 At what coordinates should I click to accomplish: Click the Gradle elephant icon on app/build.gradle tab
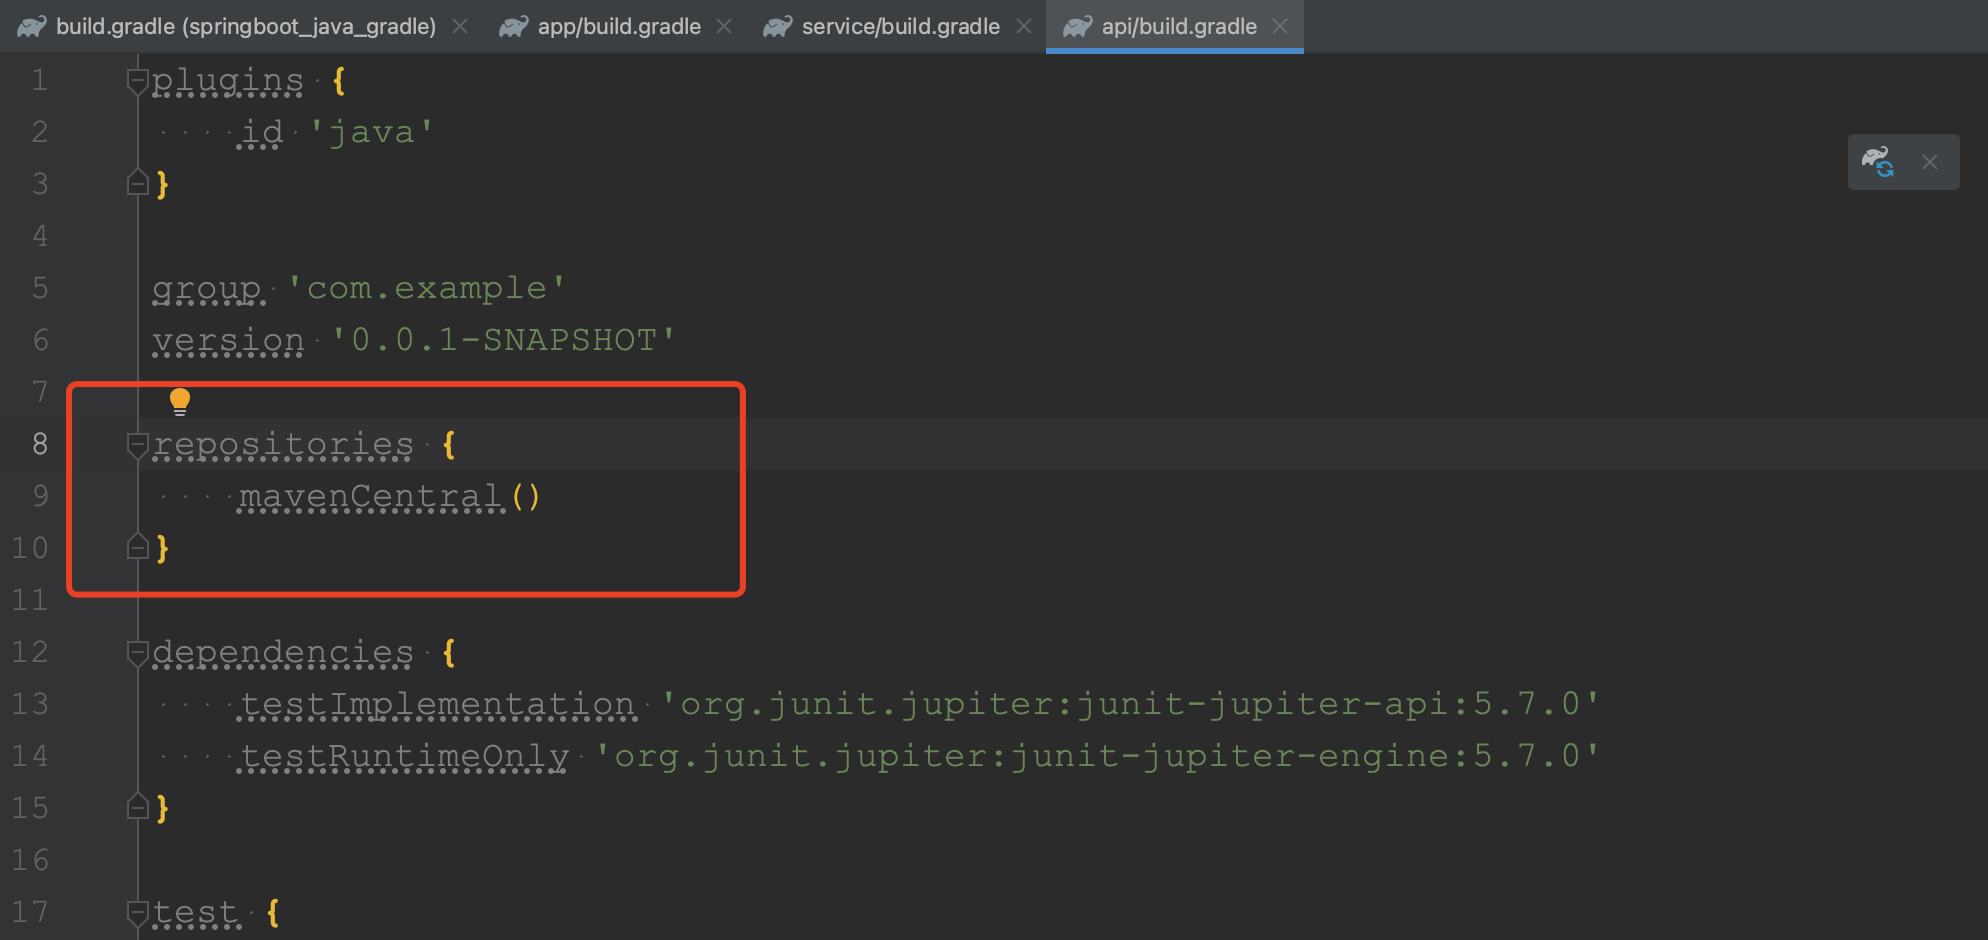click(514, 27)
